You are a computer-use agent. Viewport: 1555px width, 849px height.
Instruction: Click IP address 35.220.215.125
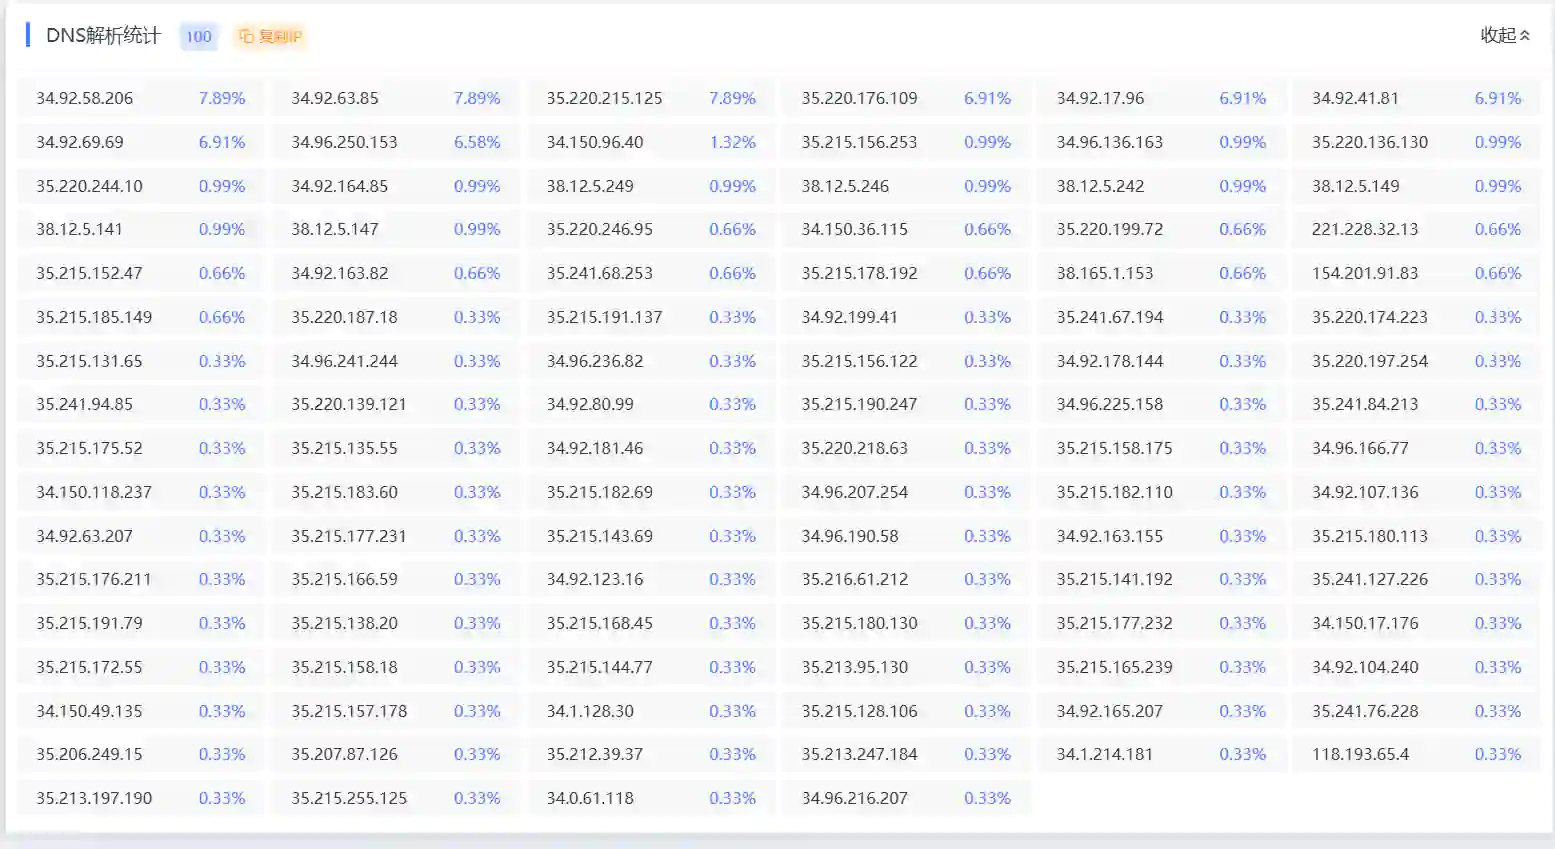click(x=604, y=98)
